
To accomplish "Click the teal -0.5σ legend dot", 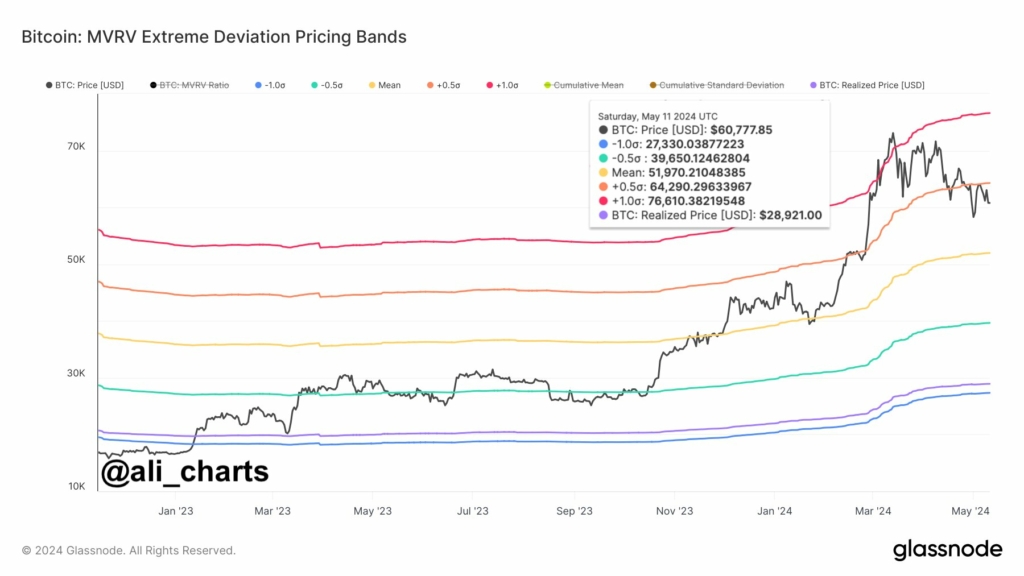I will [315, 85].
